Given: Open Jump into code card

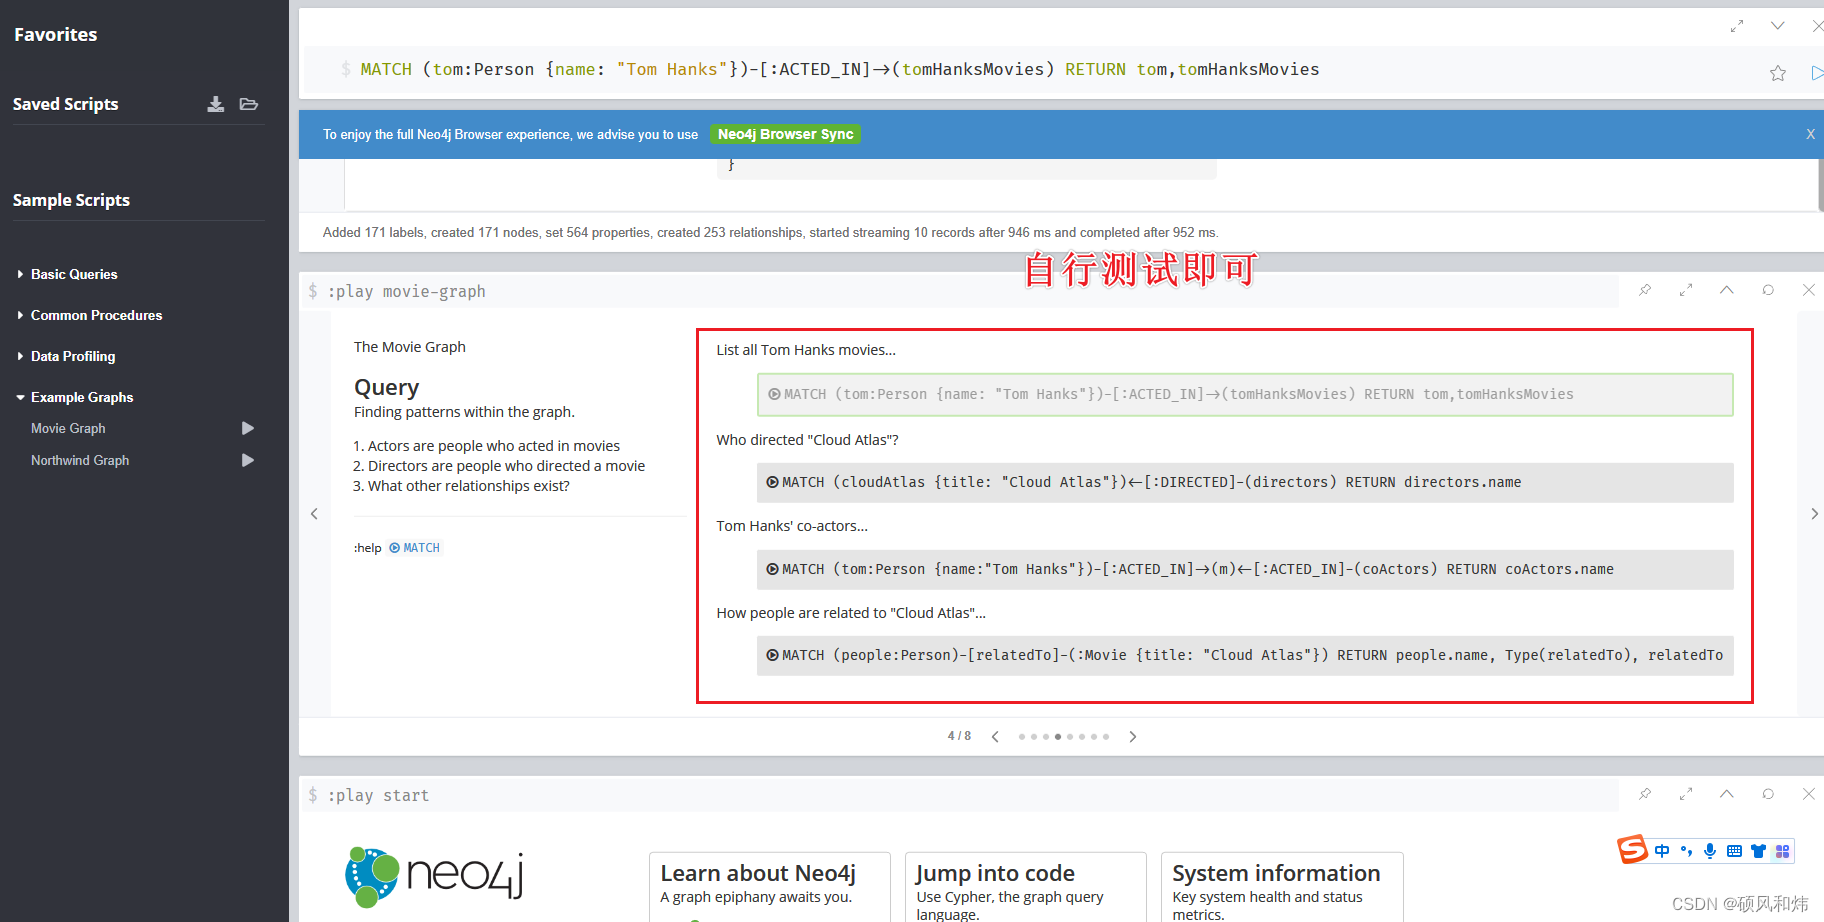Looking at the screenshot, I should 1026,887.
